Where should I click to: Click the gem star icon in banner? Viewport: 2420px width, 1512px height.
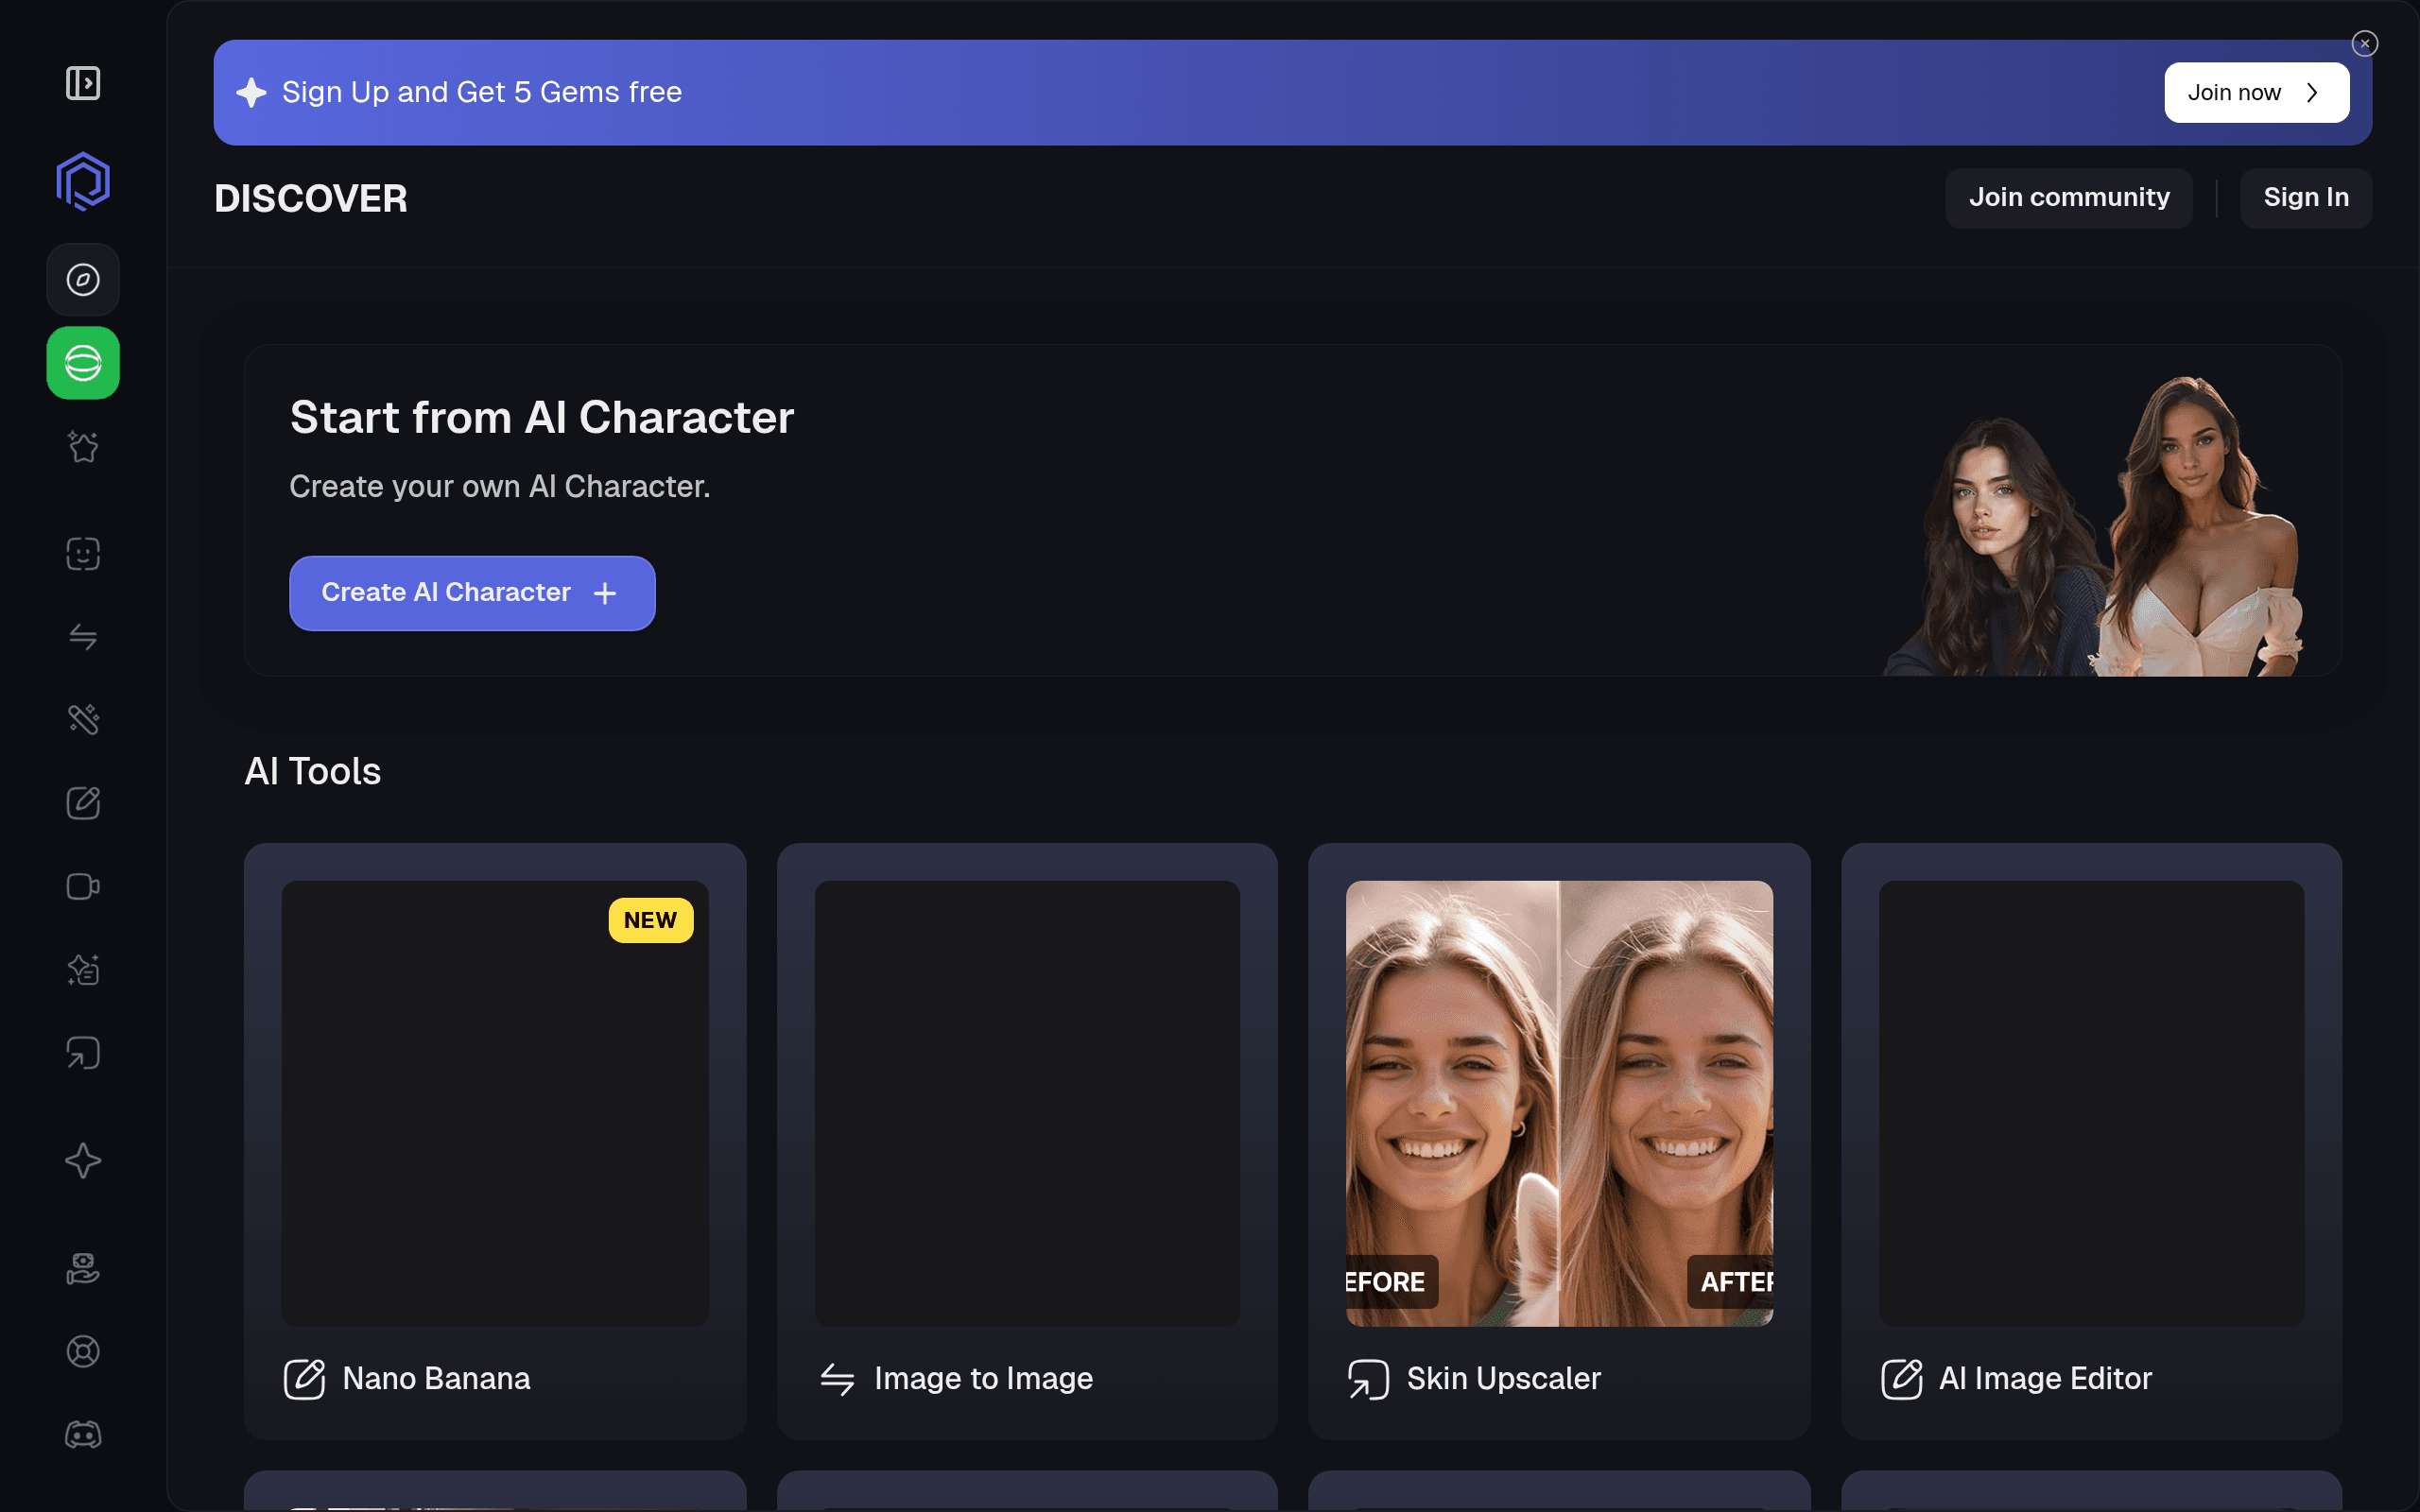[251, 93]
